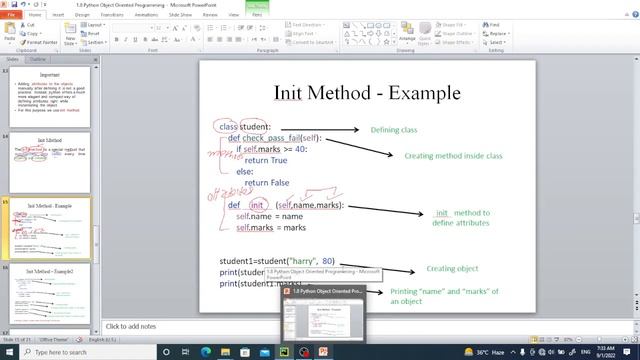Click the Reset slide button
Screen dimensions: 640x360
point(90,33)
